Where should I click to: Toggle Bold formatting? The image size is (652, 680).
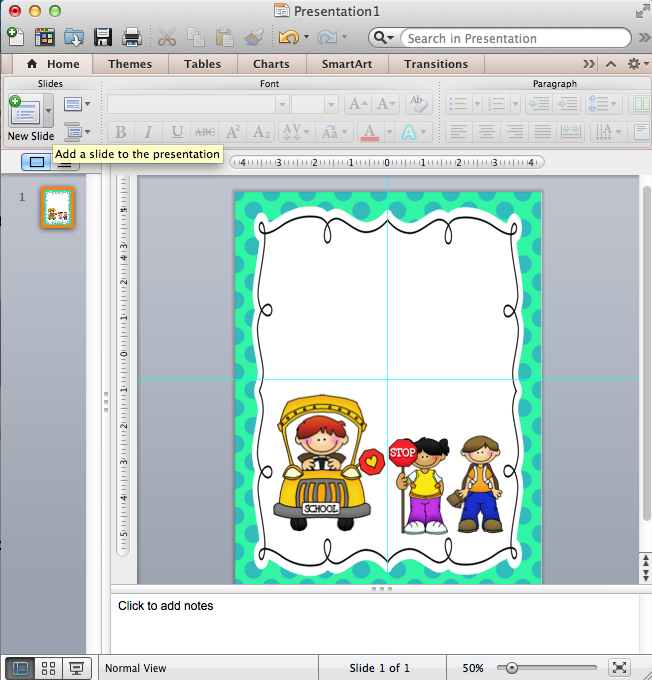pyautogui.click(x=121, y=132)
